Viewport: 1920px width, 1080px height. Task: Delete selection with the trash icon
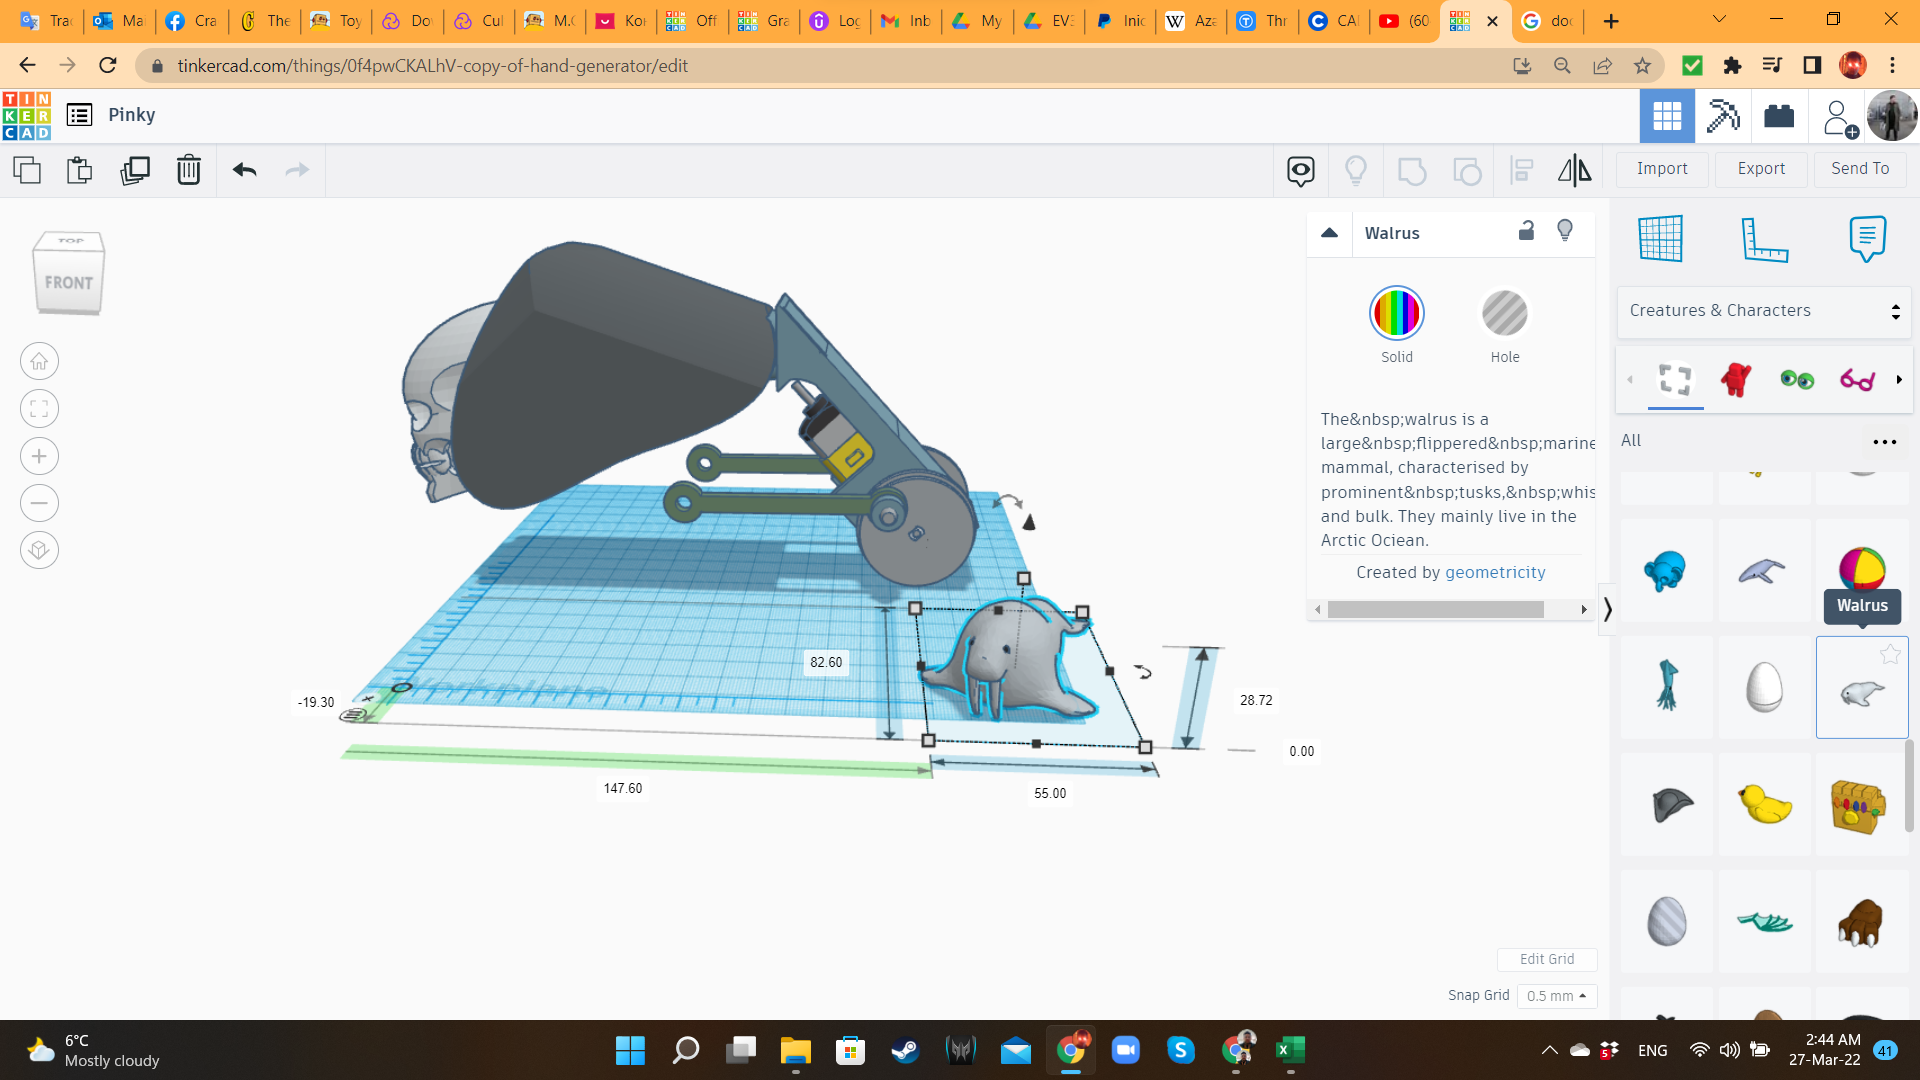pyautogui.click(x=188, y=170)
